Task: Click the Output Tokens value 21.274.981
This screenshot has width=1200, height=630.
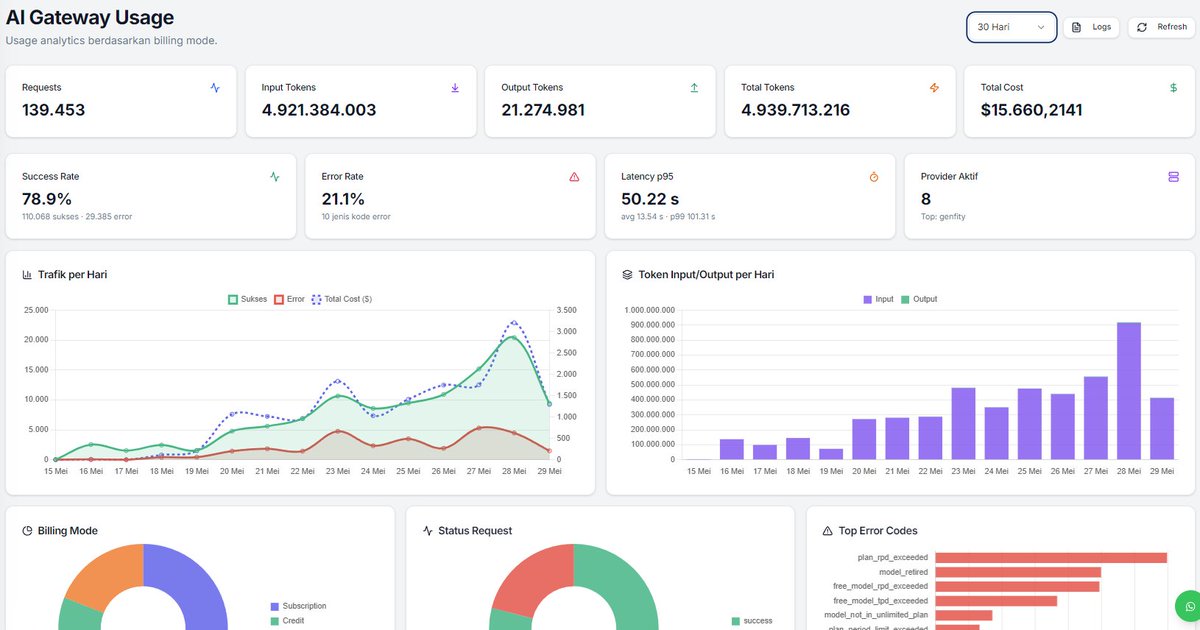Action: [543, 110]
